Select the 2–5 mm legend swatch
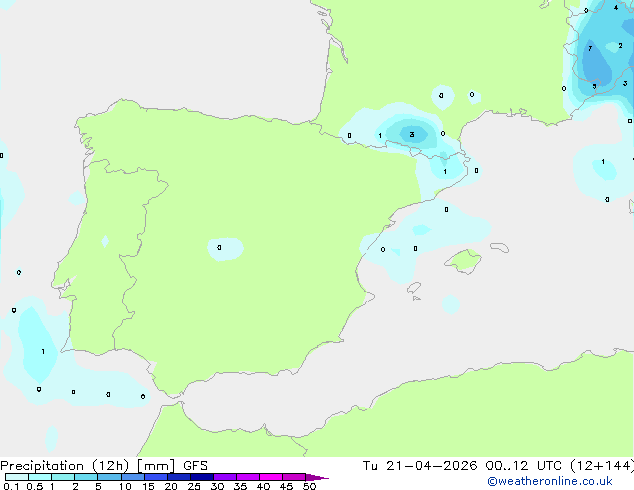634x490 pixels. (86, 477)
